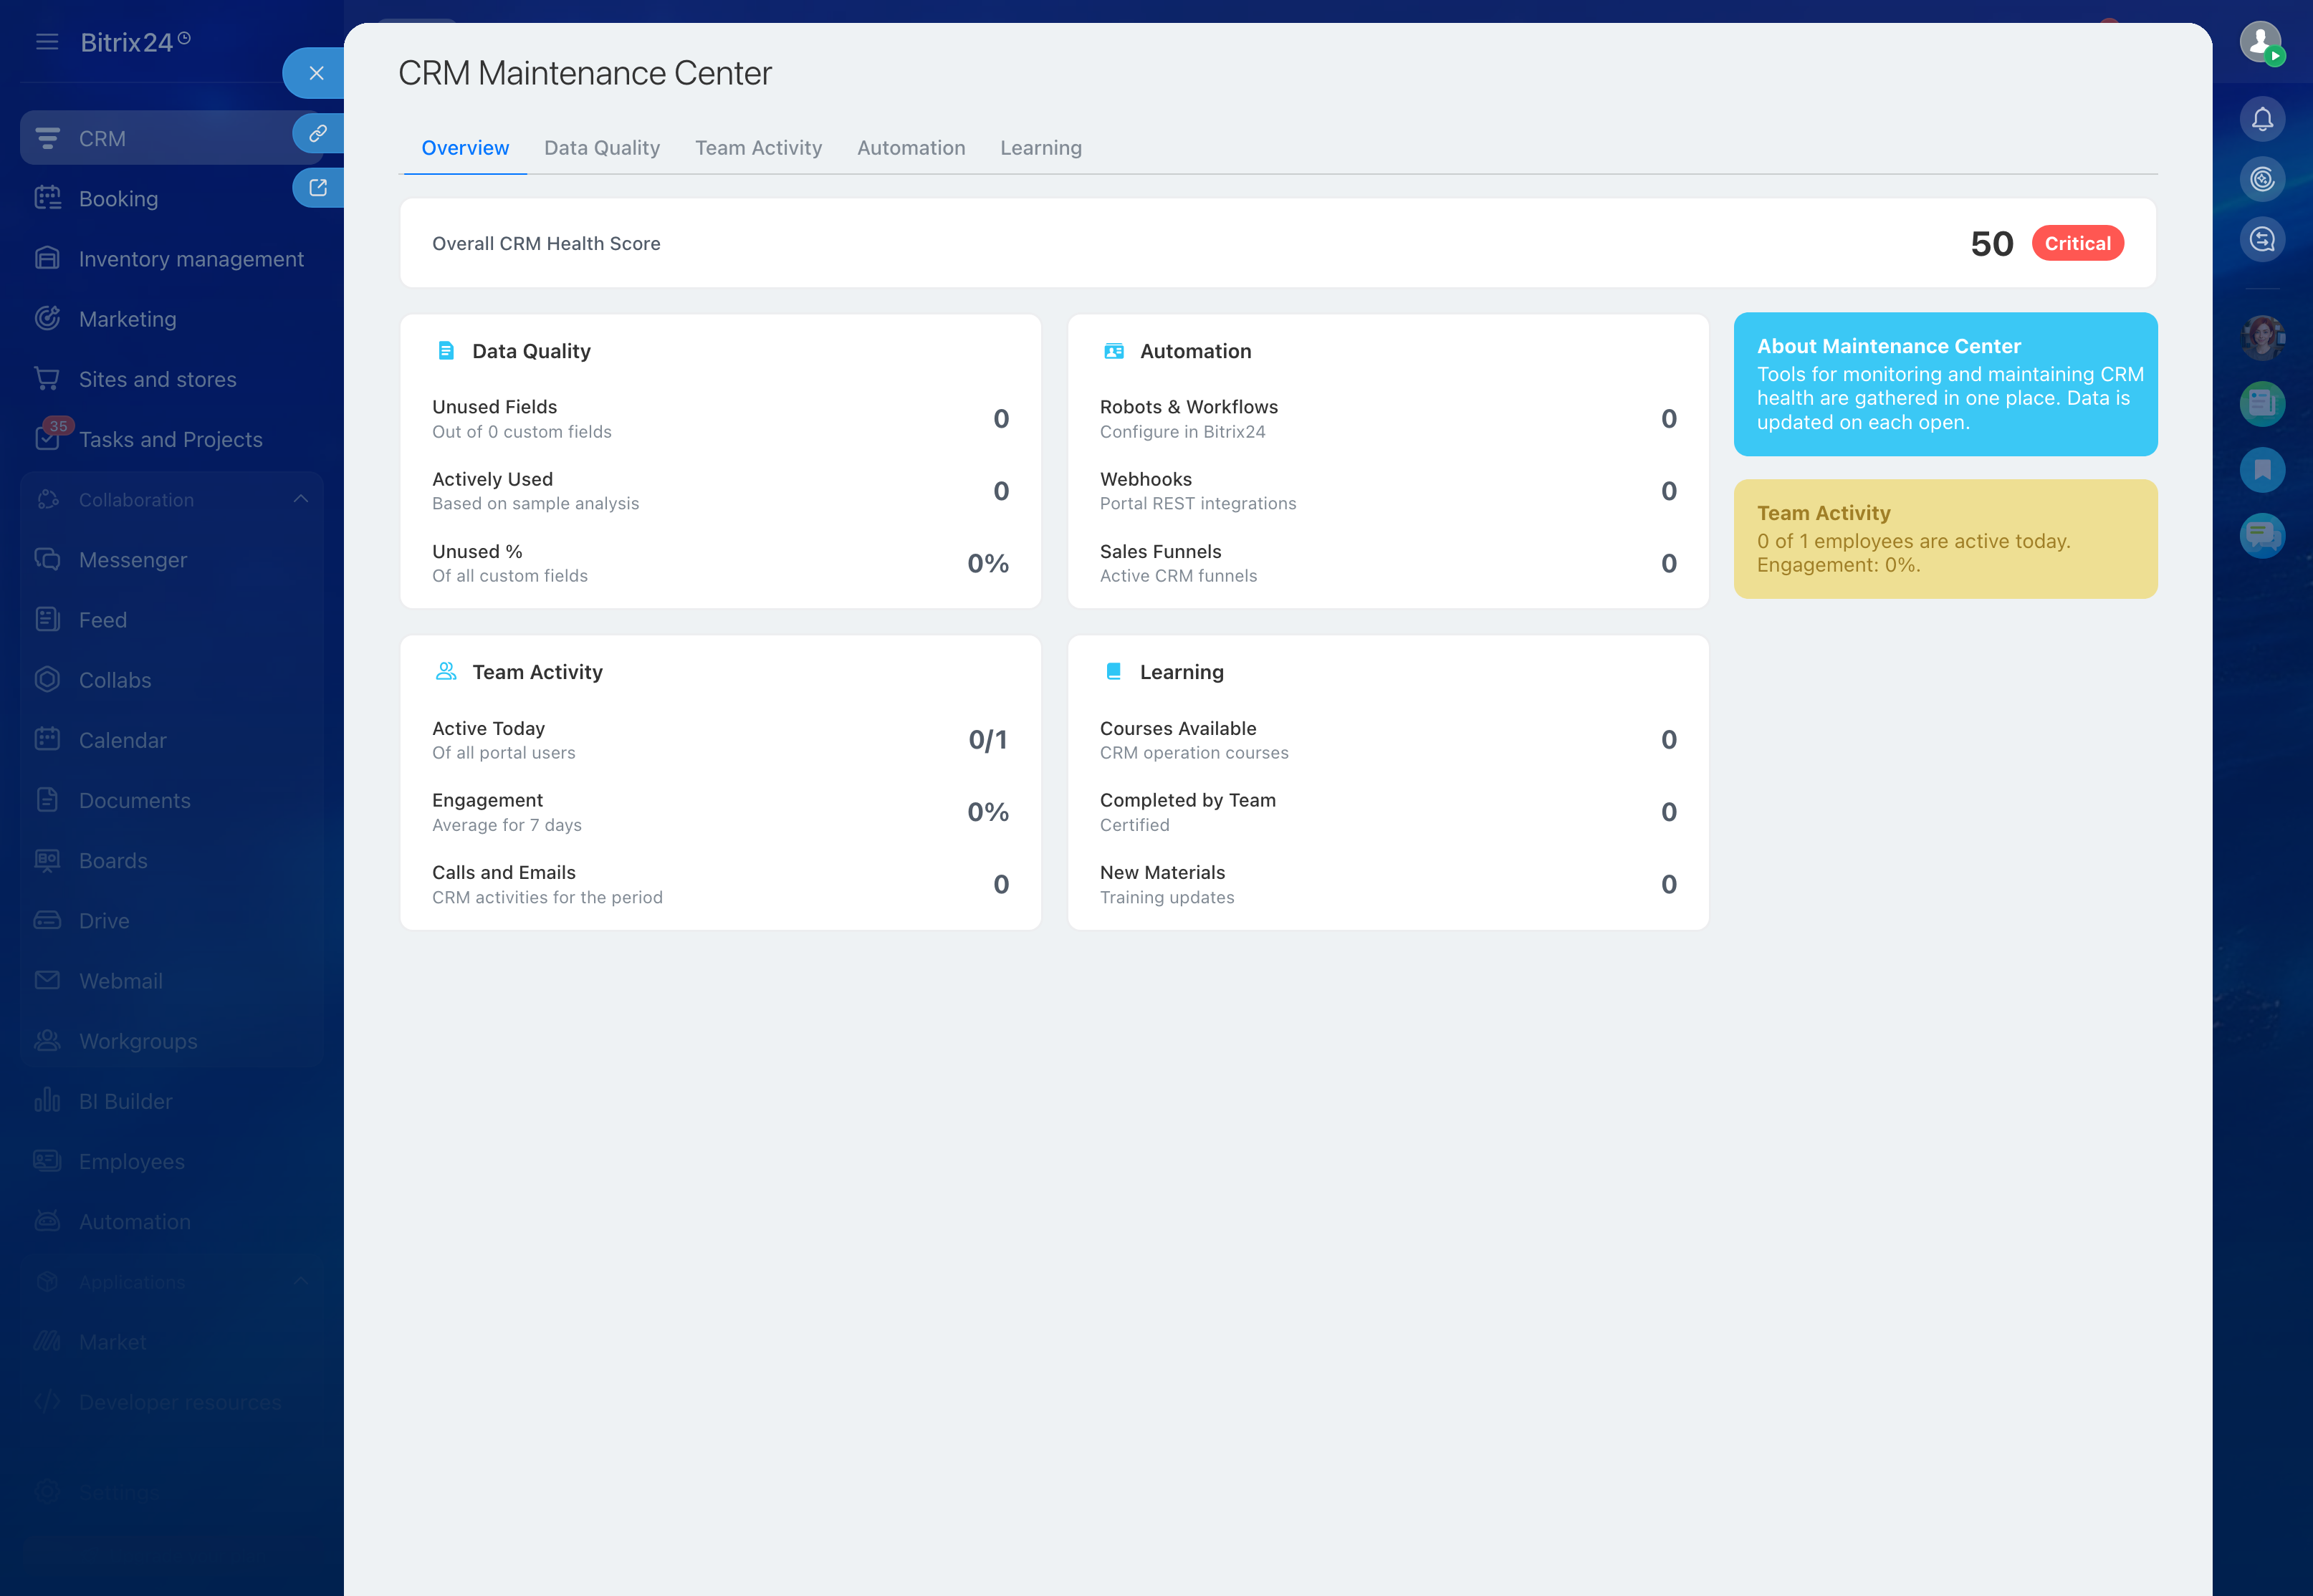Collapse the Collaboration section

click(301, 499)
